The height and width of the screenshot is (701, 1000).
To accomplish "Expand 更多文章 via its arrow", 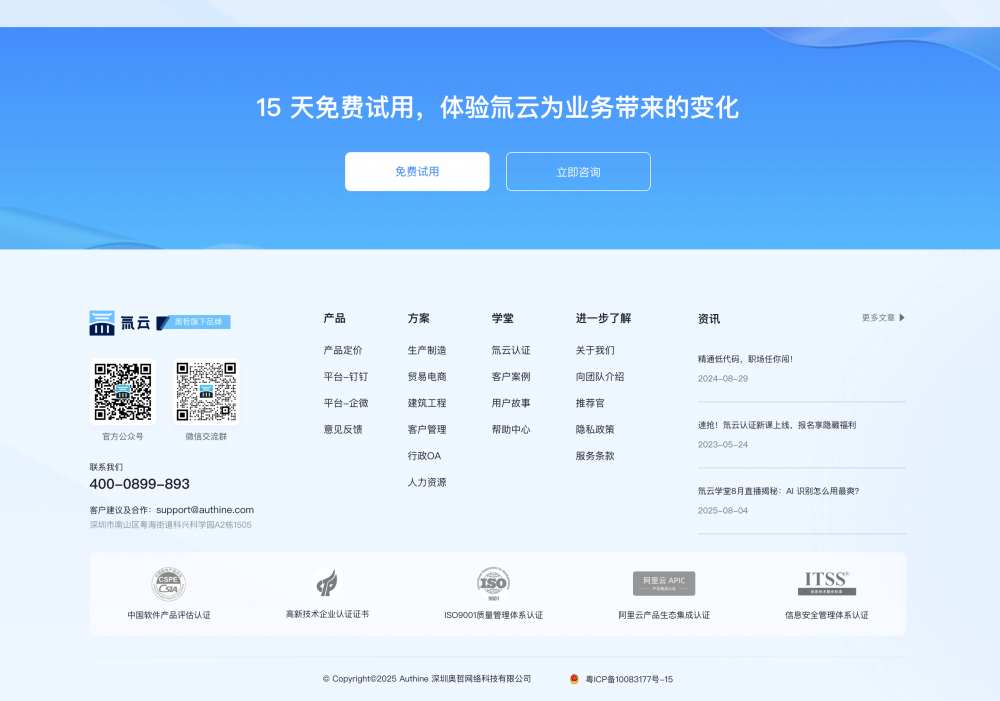I will (902, 318).
